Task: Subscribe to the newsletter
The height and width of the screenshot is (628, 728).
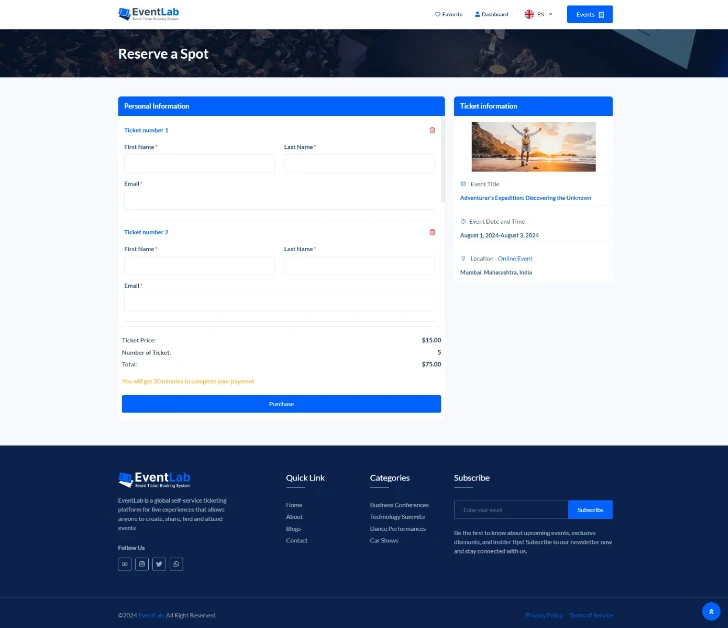Action: [590, 510]
